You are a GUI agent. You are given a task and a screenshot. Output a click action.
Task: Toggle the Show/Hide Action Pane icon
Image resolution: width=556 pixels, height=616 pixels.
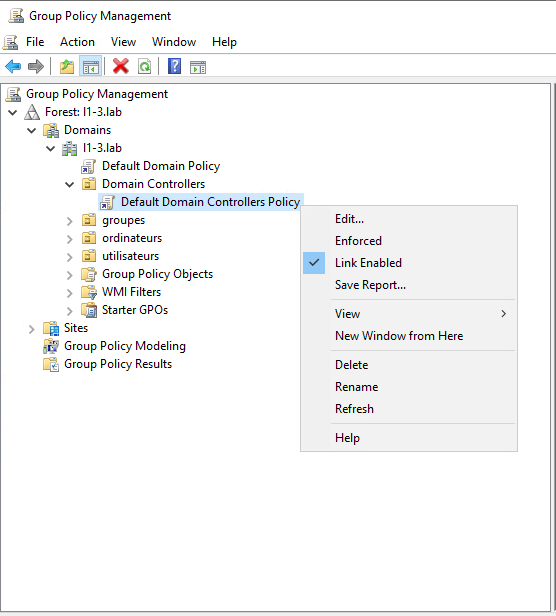198,67
